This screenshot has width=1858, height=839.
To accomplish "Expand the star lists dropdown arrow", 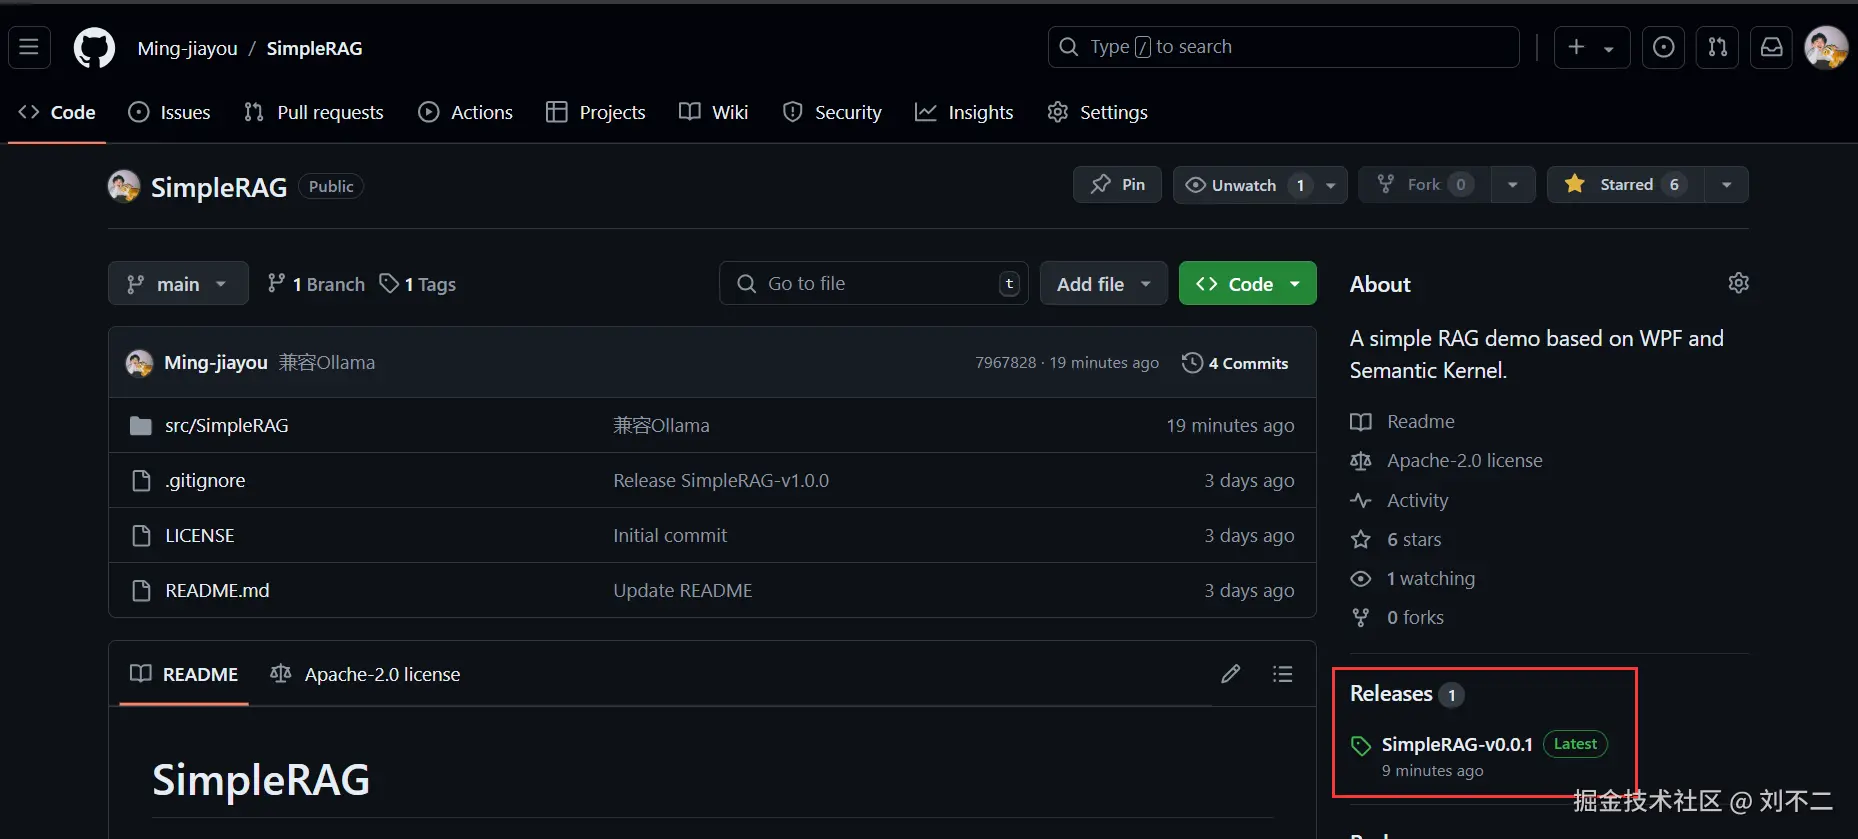I will 1727,184.
